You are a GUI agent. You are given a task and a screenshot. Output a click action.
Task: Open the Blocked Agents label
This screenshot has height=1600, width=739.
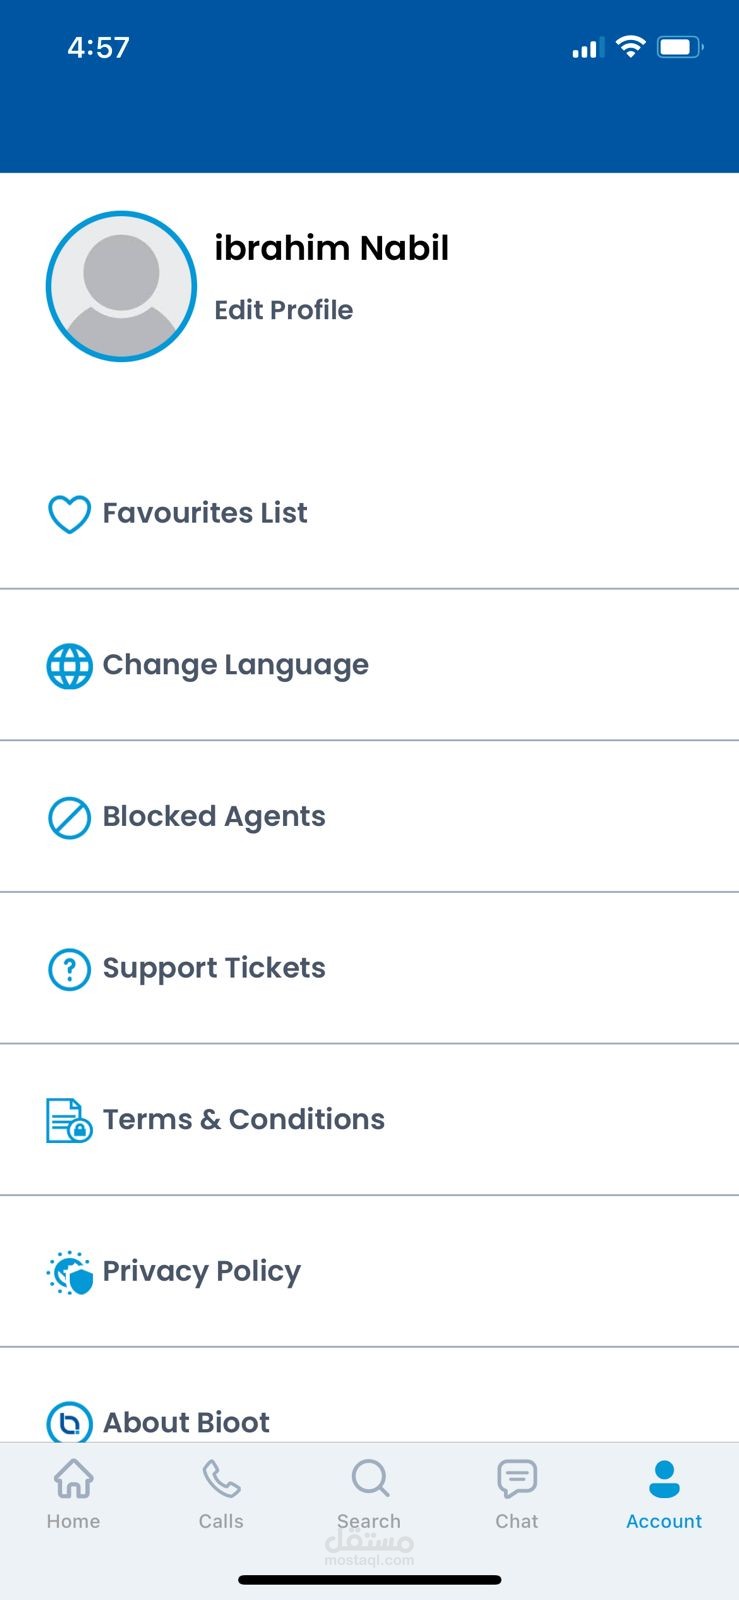pyautogui.click(x=214, y=817)
